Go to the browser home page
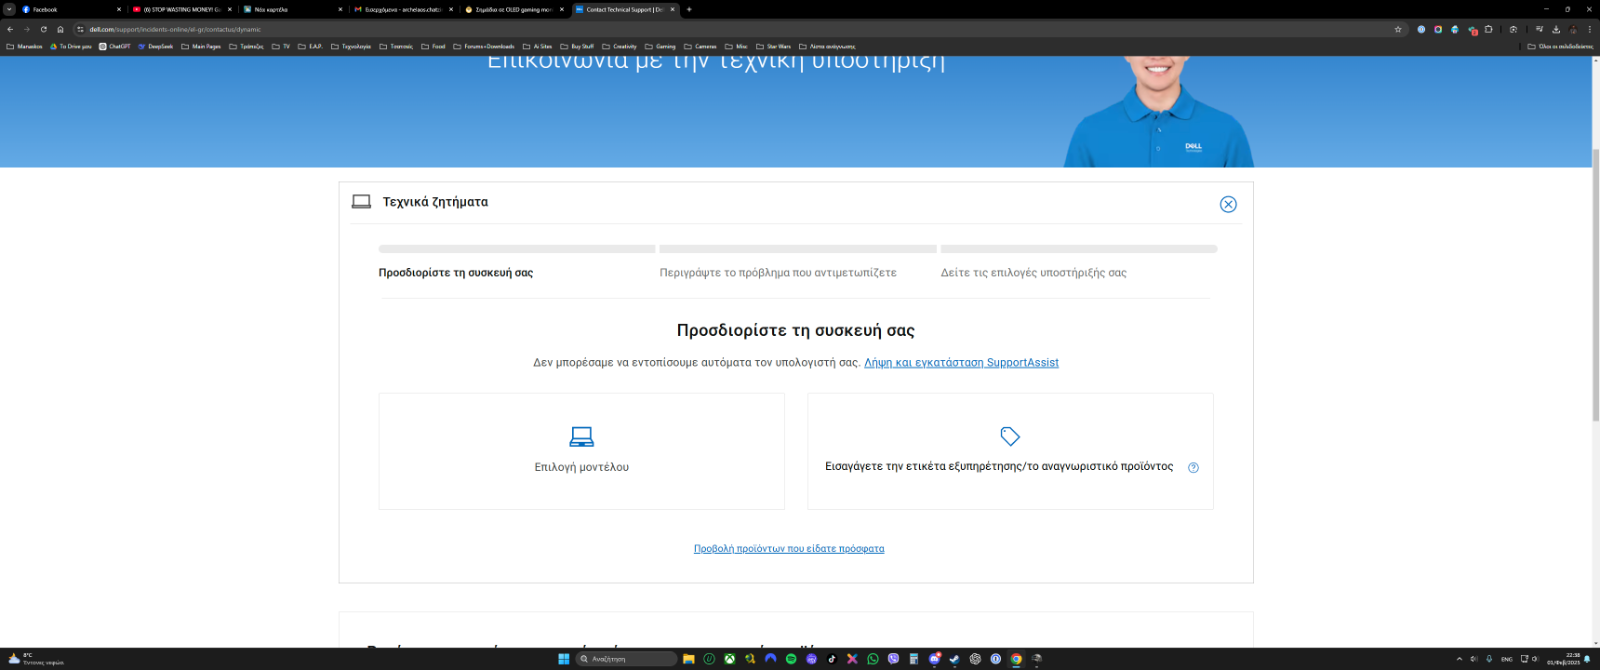This screenshot has height=670, width=1600. [x=60, y=29]
